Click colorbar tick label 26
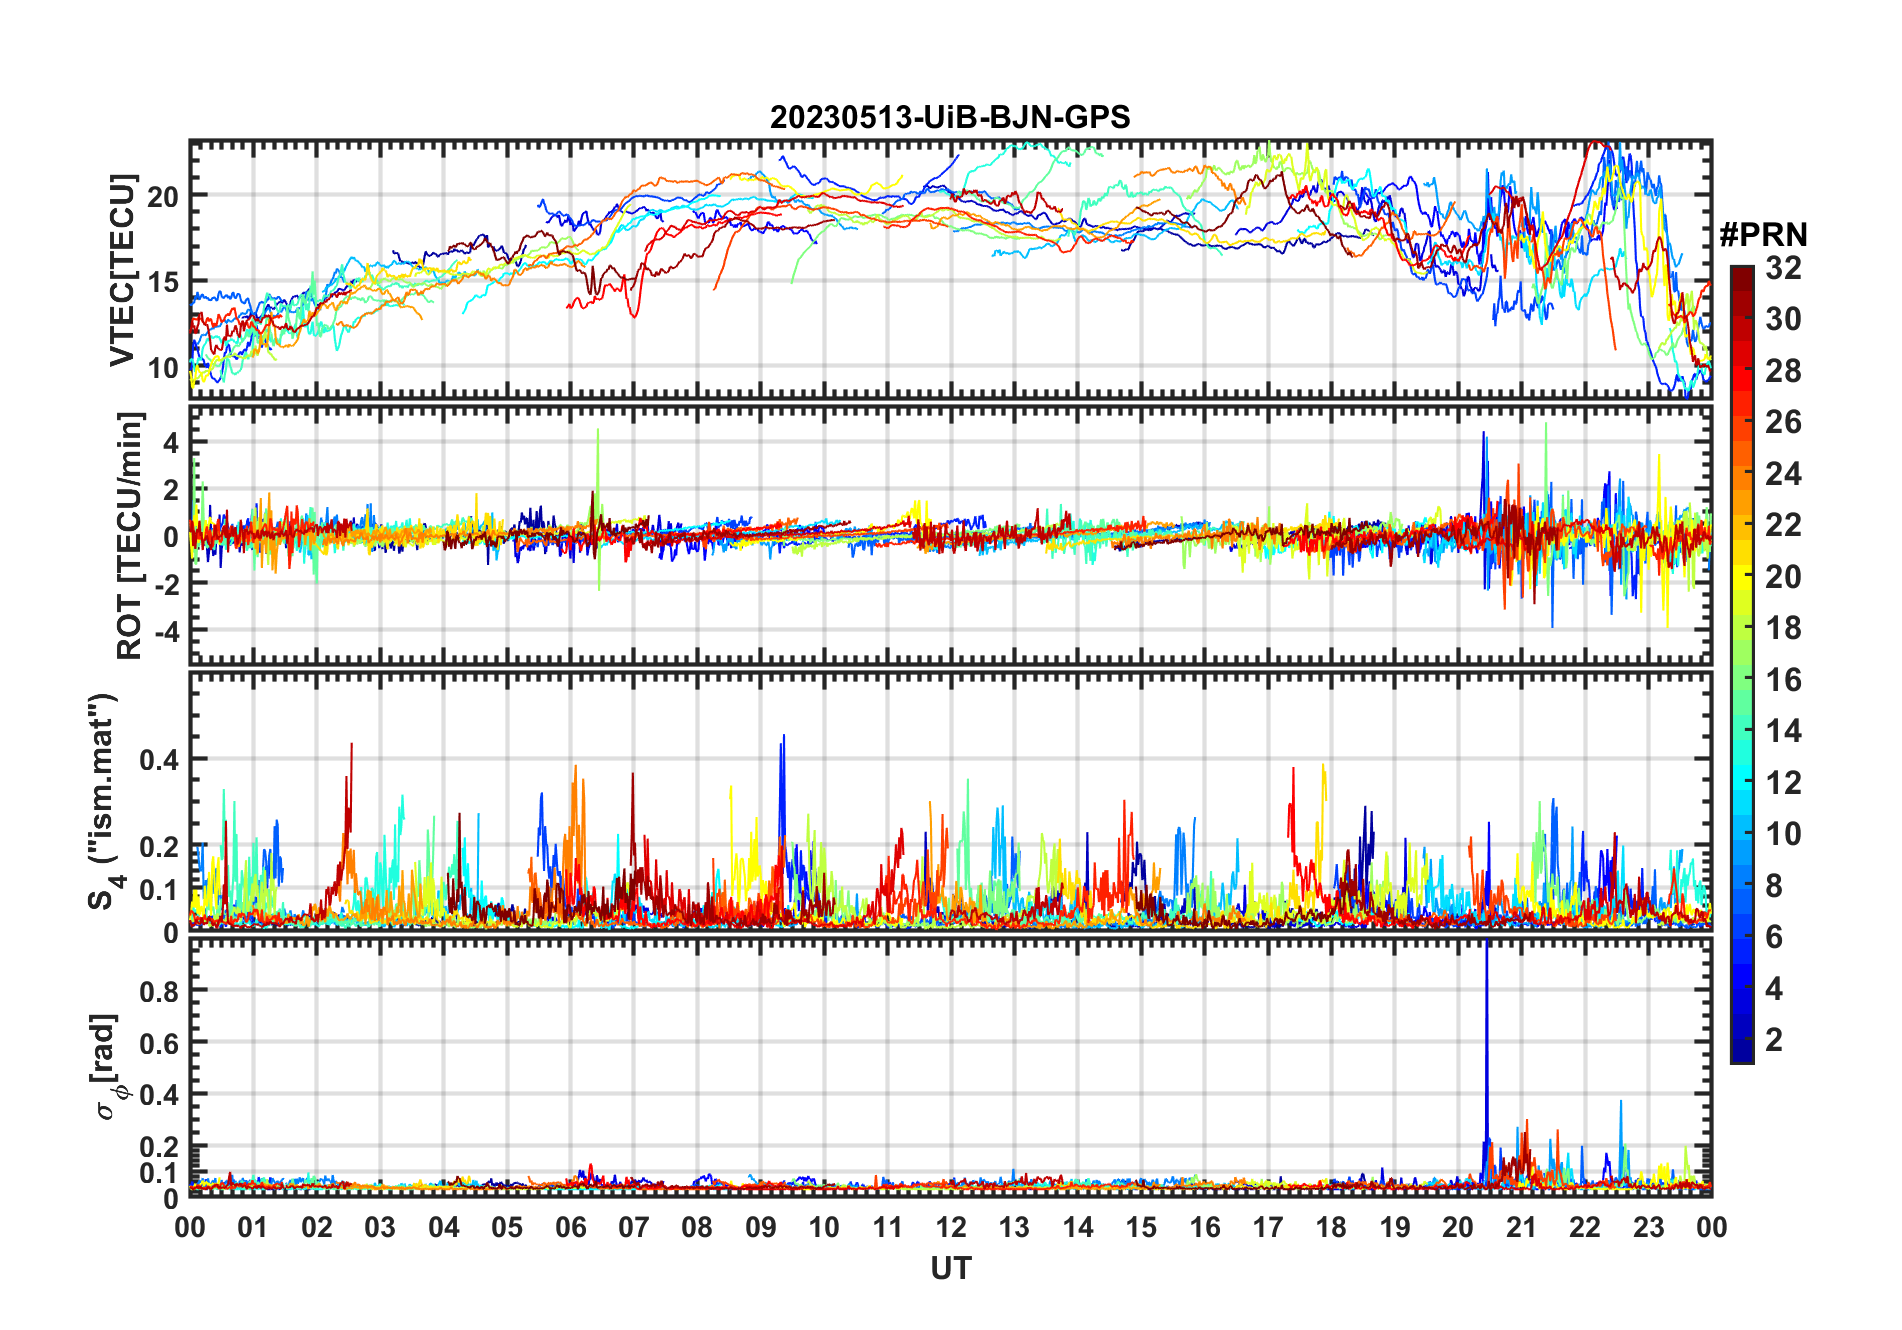1902x1330 pixels. tap(1783, 422)
